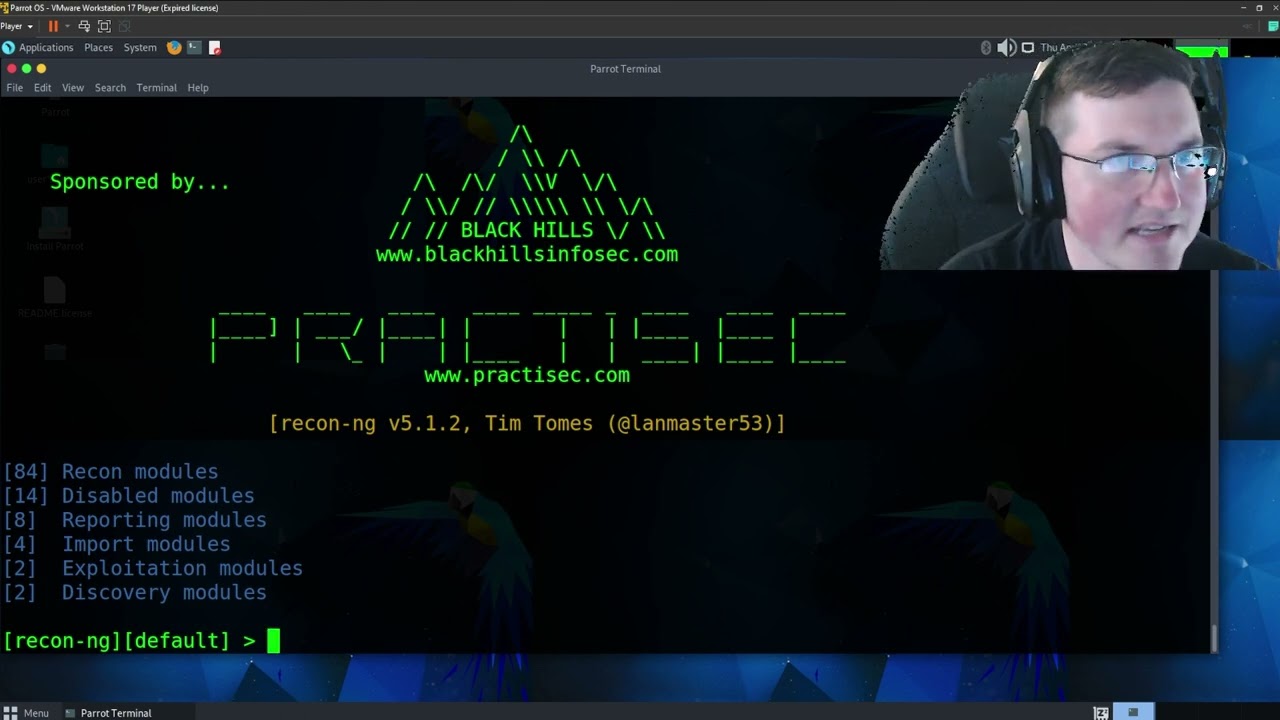1280x720 pixels.
Task: Click the '[8] Reporting modules' line
Action: coord(134,520)
